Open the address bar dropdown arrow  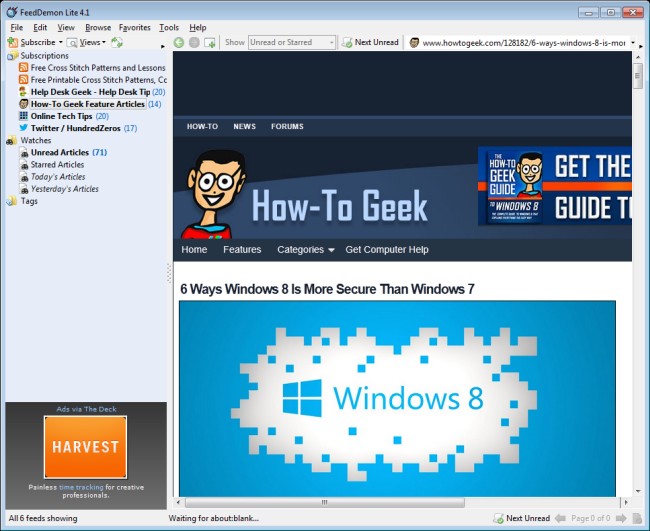coord(633,42)
